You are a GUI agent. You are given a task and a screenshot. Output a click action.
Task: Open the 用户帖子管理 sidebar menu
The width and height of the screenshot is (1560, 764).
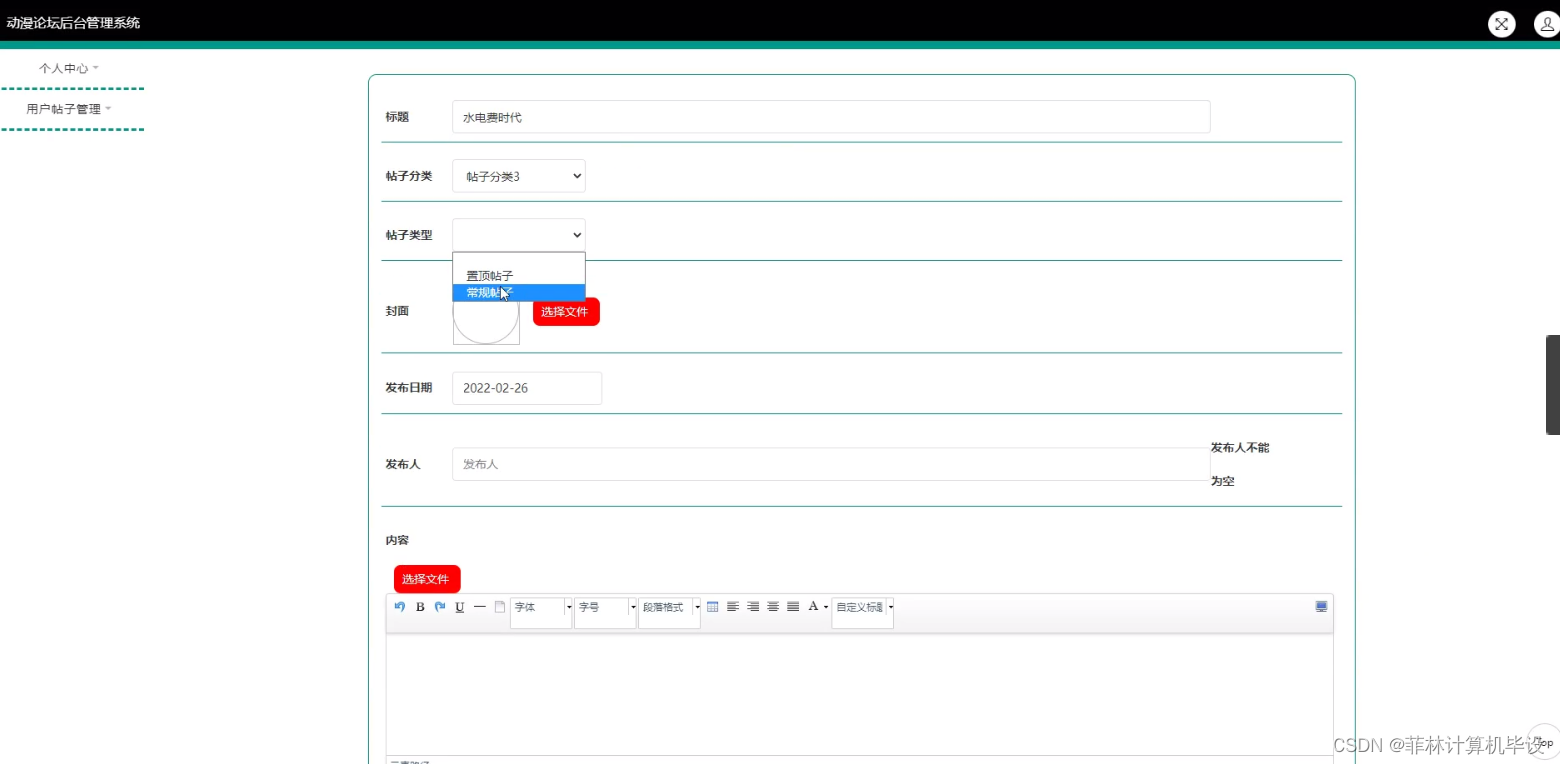click(x=72, y=108)
